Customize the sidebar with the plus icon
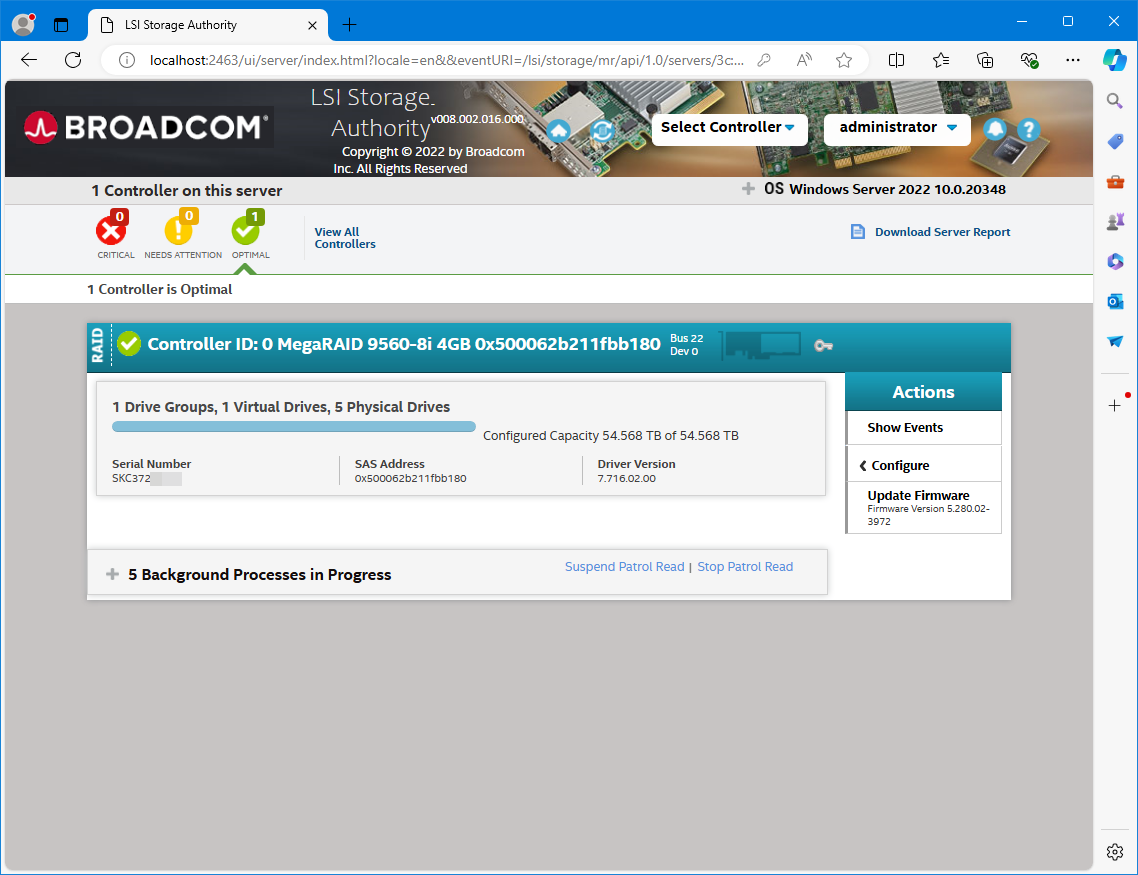This screenshot has width=1138, height=875. click(1115, 406)
